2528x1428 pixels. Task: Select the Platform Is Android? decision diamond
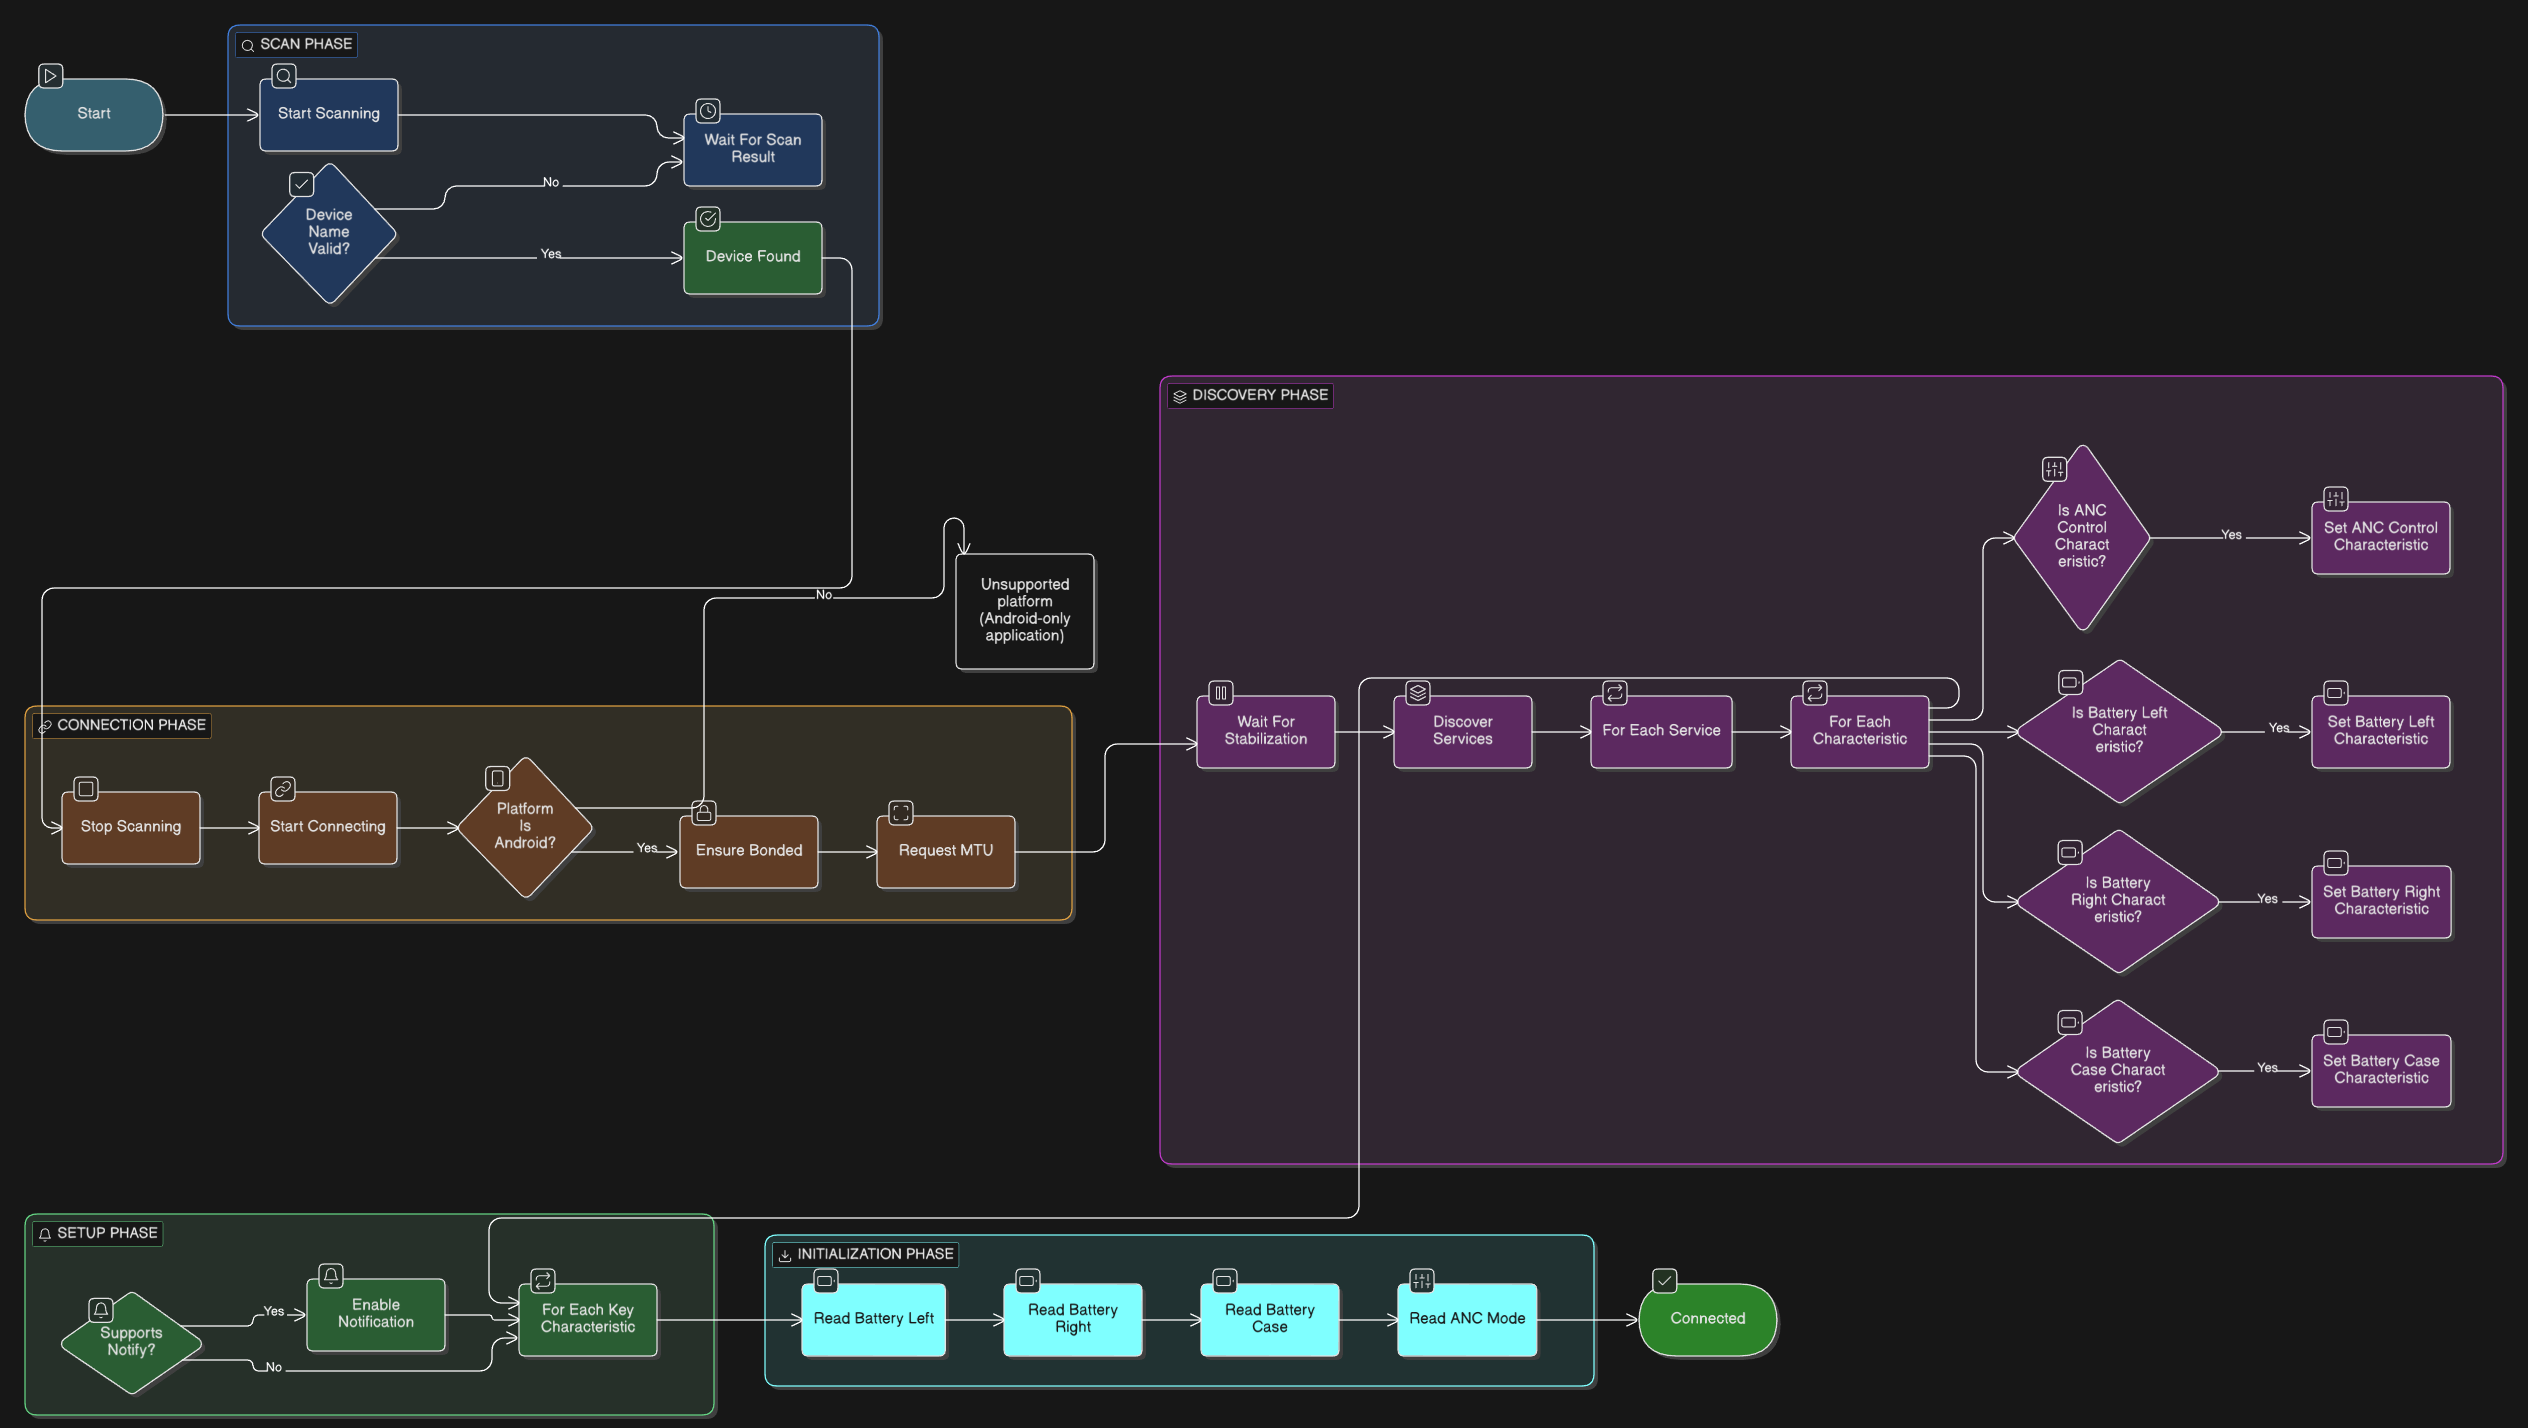pos(525,827)
